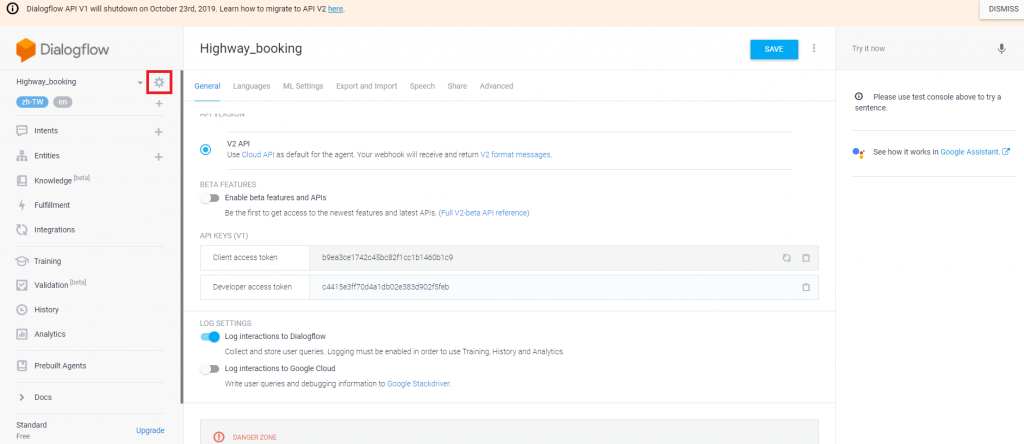Go to Fulfillment page
This screenshot has width=1024, height=444.
tap(52, 205)
